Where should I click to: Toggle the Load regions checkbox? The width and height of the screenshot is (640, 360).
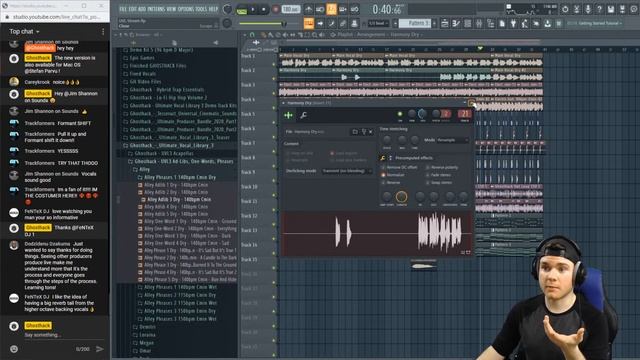click(x=332, y=153)
